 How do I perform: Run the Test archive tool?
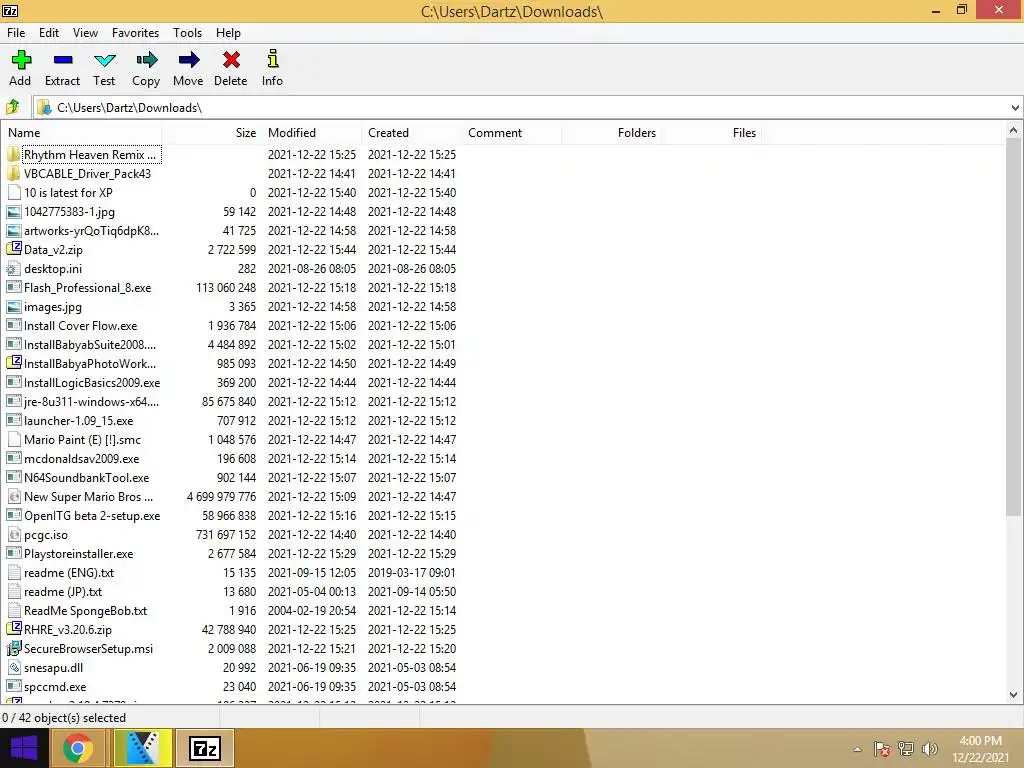pyautogui.click(x=104, y=68)
